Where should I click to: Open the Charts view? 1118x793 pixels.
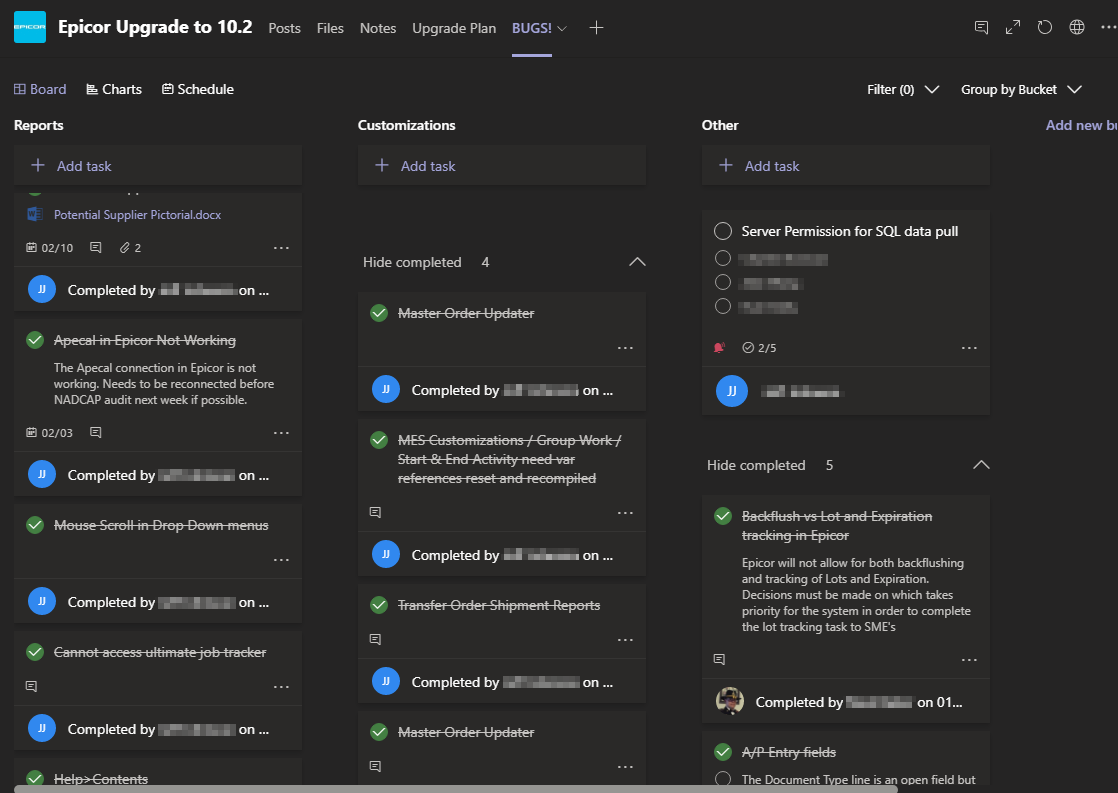click(114, 89)
